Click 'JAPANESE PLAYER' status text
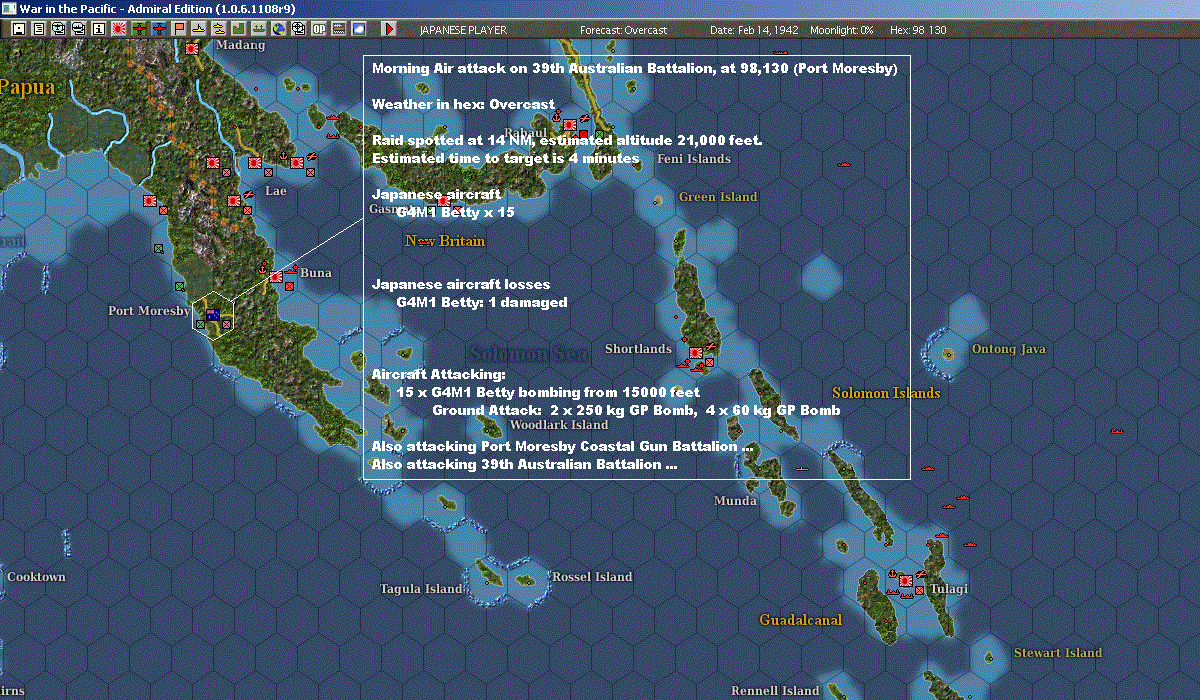Image resolution: width=1200 pixels, height=700 pixels. point(463,30)
